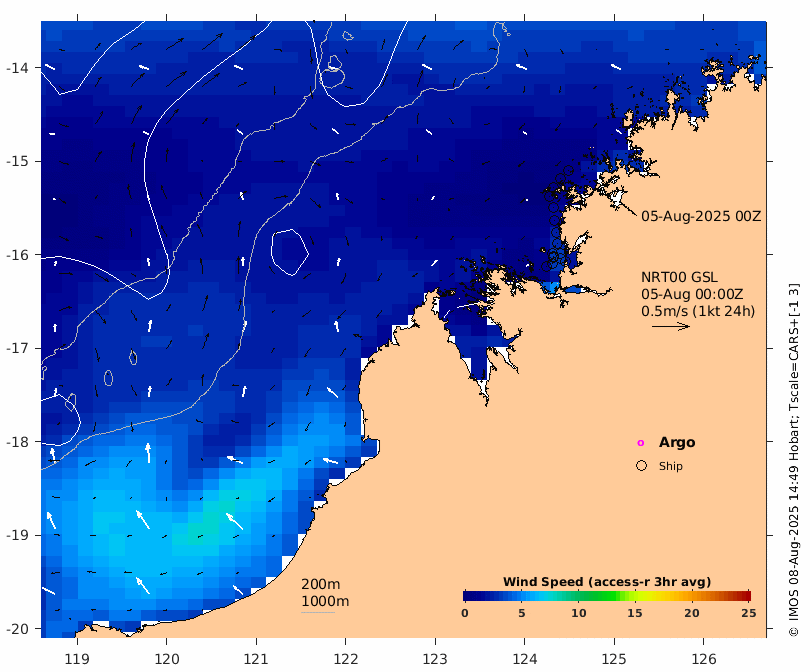Click the gray line sample under '1000m'
The image size is (810, 672).
(x=318, y=613)
